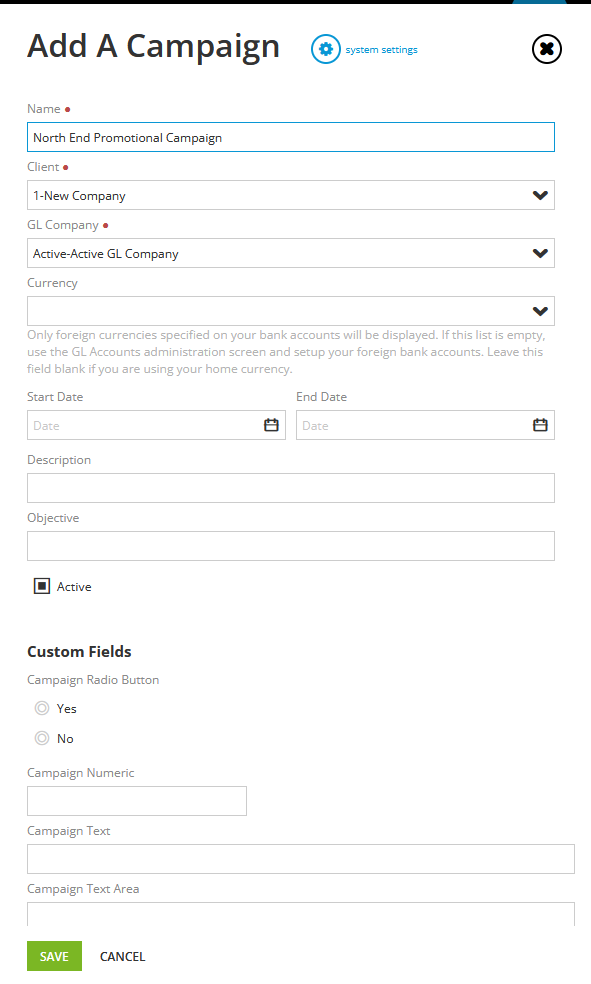This screenshot has height=984, width=591.
Task: Click the Start Date text input
Action: [144, 425]
